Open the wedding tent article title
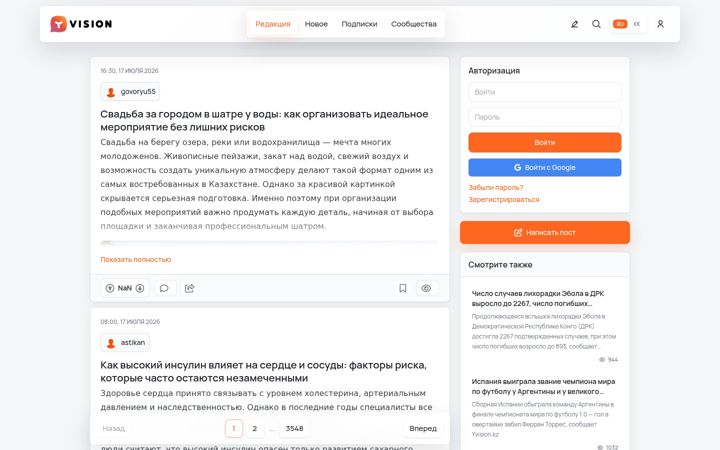 coord(264,120)
